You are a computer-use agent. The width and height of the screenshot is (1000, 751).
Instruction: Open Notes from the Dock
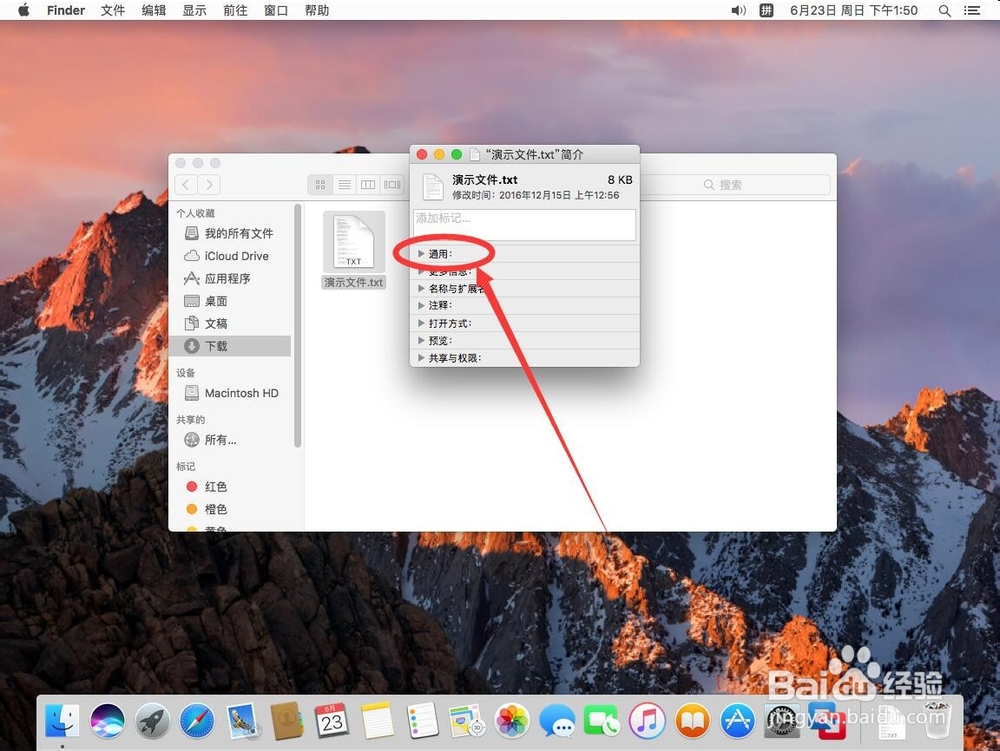(377, 721)
